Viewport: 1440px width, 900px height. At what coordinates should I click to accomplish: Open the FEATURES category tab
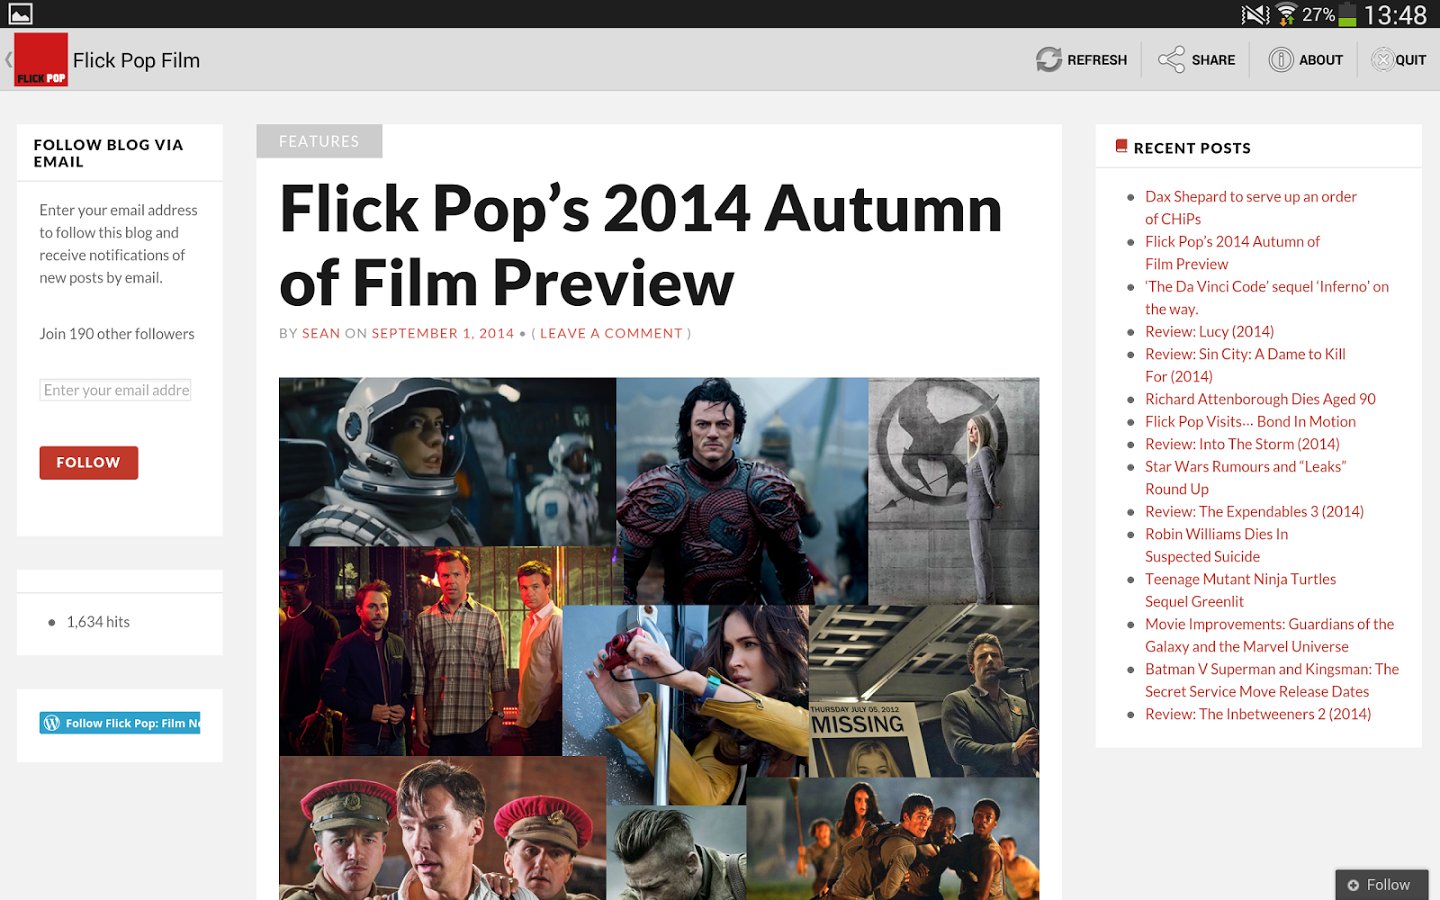click(x=319, y=141)
